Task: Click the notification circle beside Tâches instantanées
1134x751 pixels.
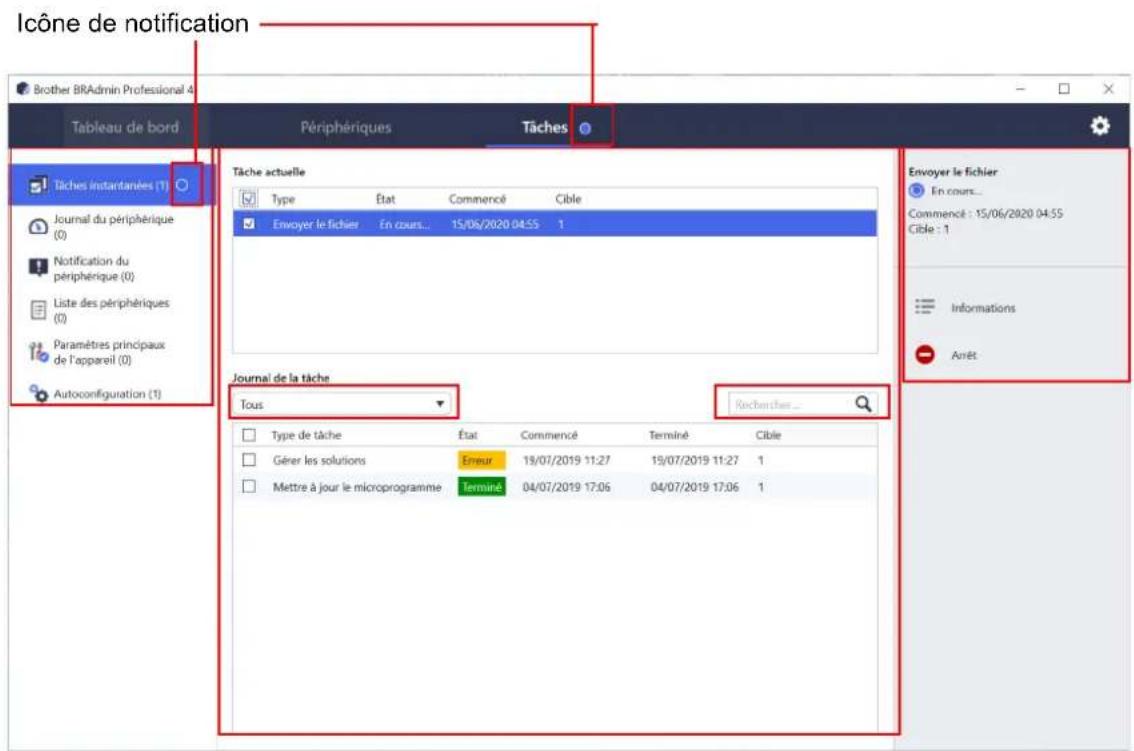Action: coord(182,185)
